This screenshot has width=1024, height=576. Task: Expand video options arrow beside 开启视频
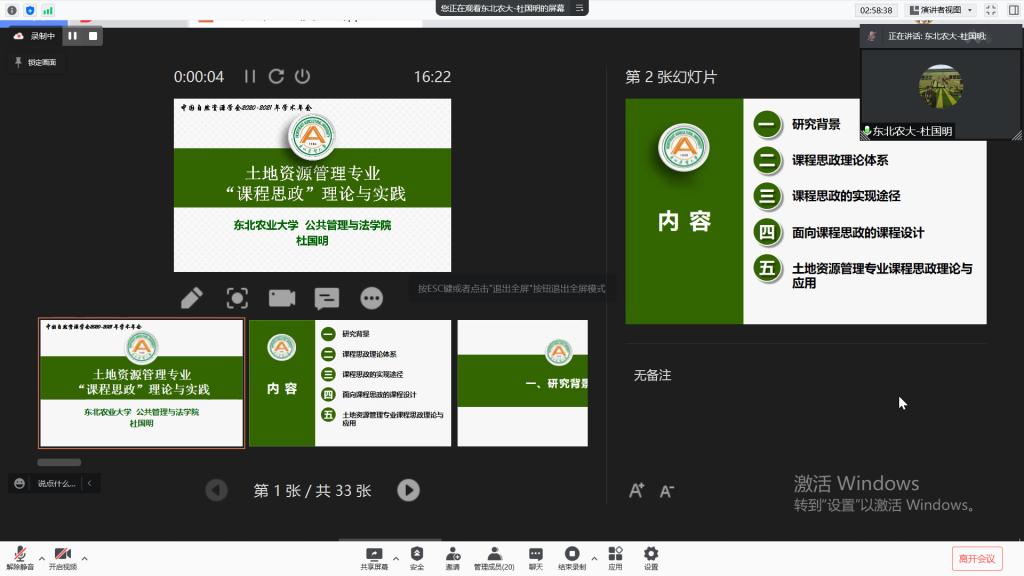(x=84, y=557)
